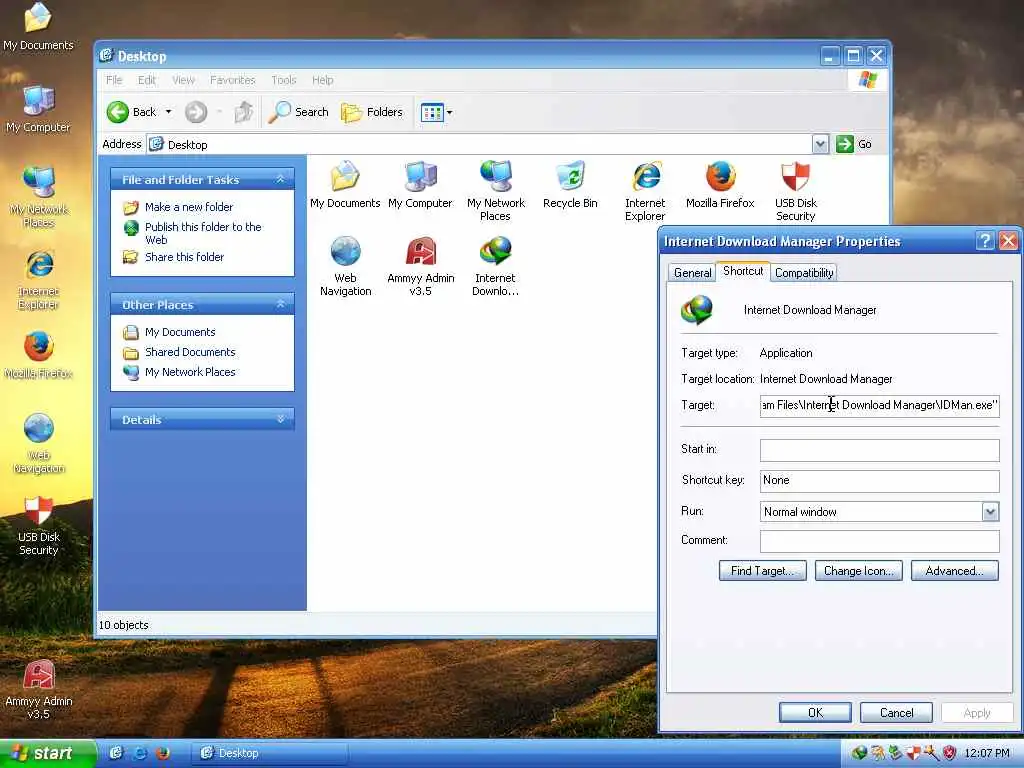Click Publish this folder to the Web
This screenshot has width=1024, height=768.
coord(203,233)
